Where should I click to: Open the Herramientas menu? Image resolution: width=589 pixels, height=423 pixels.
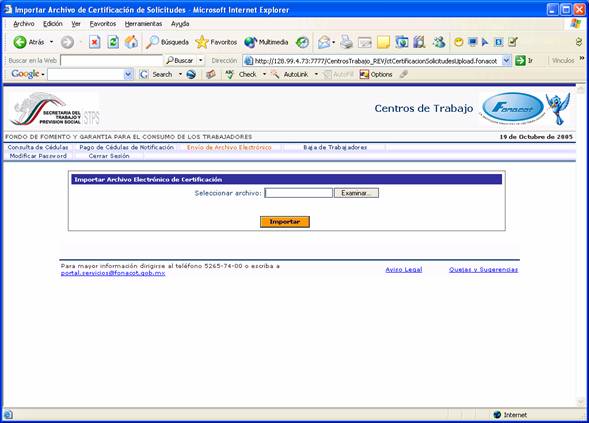click(x=143, y=24)
